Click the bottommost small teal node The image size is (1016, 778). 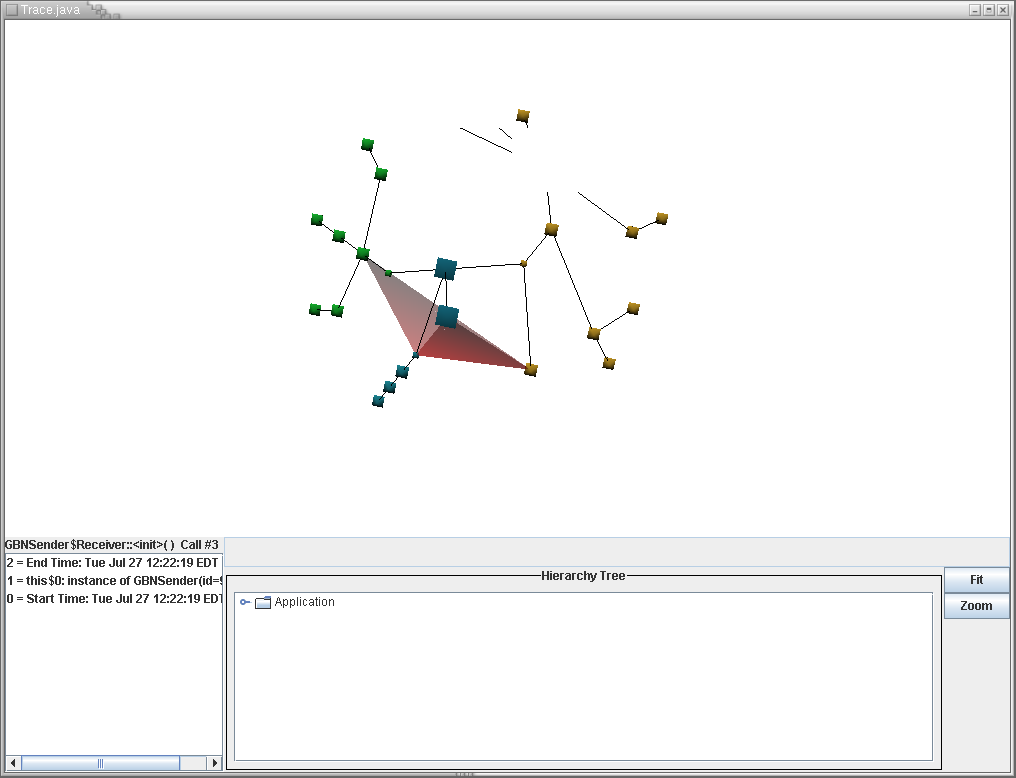(x=378, y=401)
